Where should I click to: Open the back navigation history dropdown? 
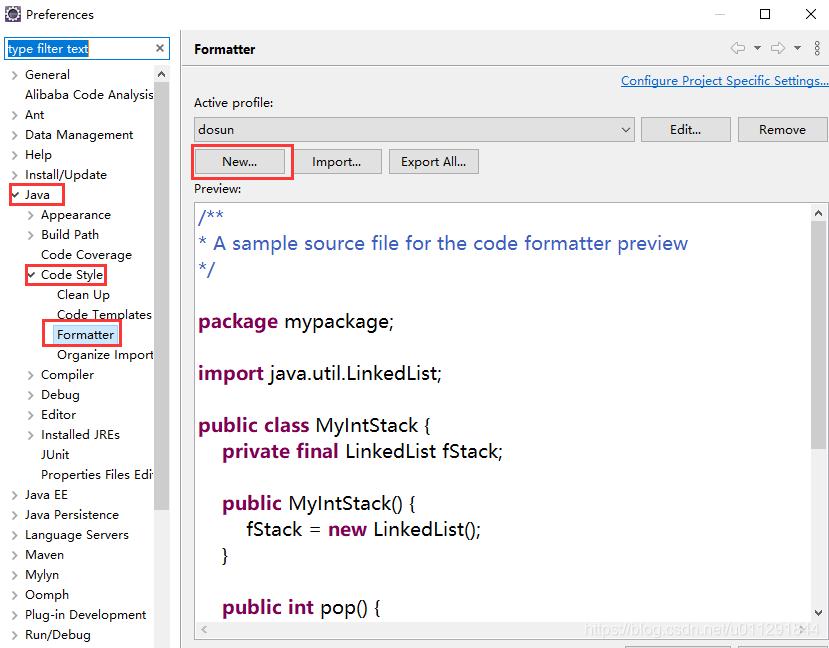[756, 47]
